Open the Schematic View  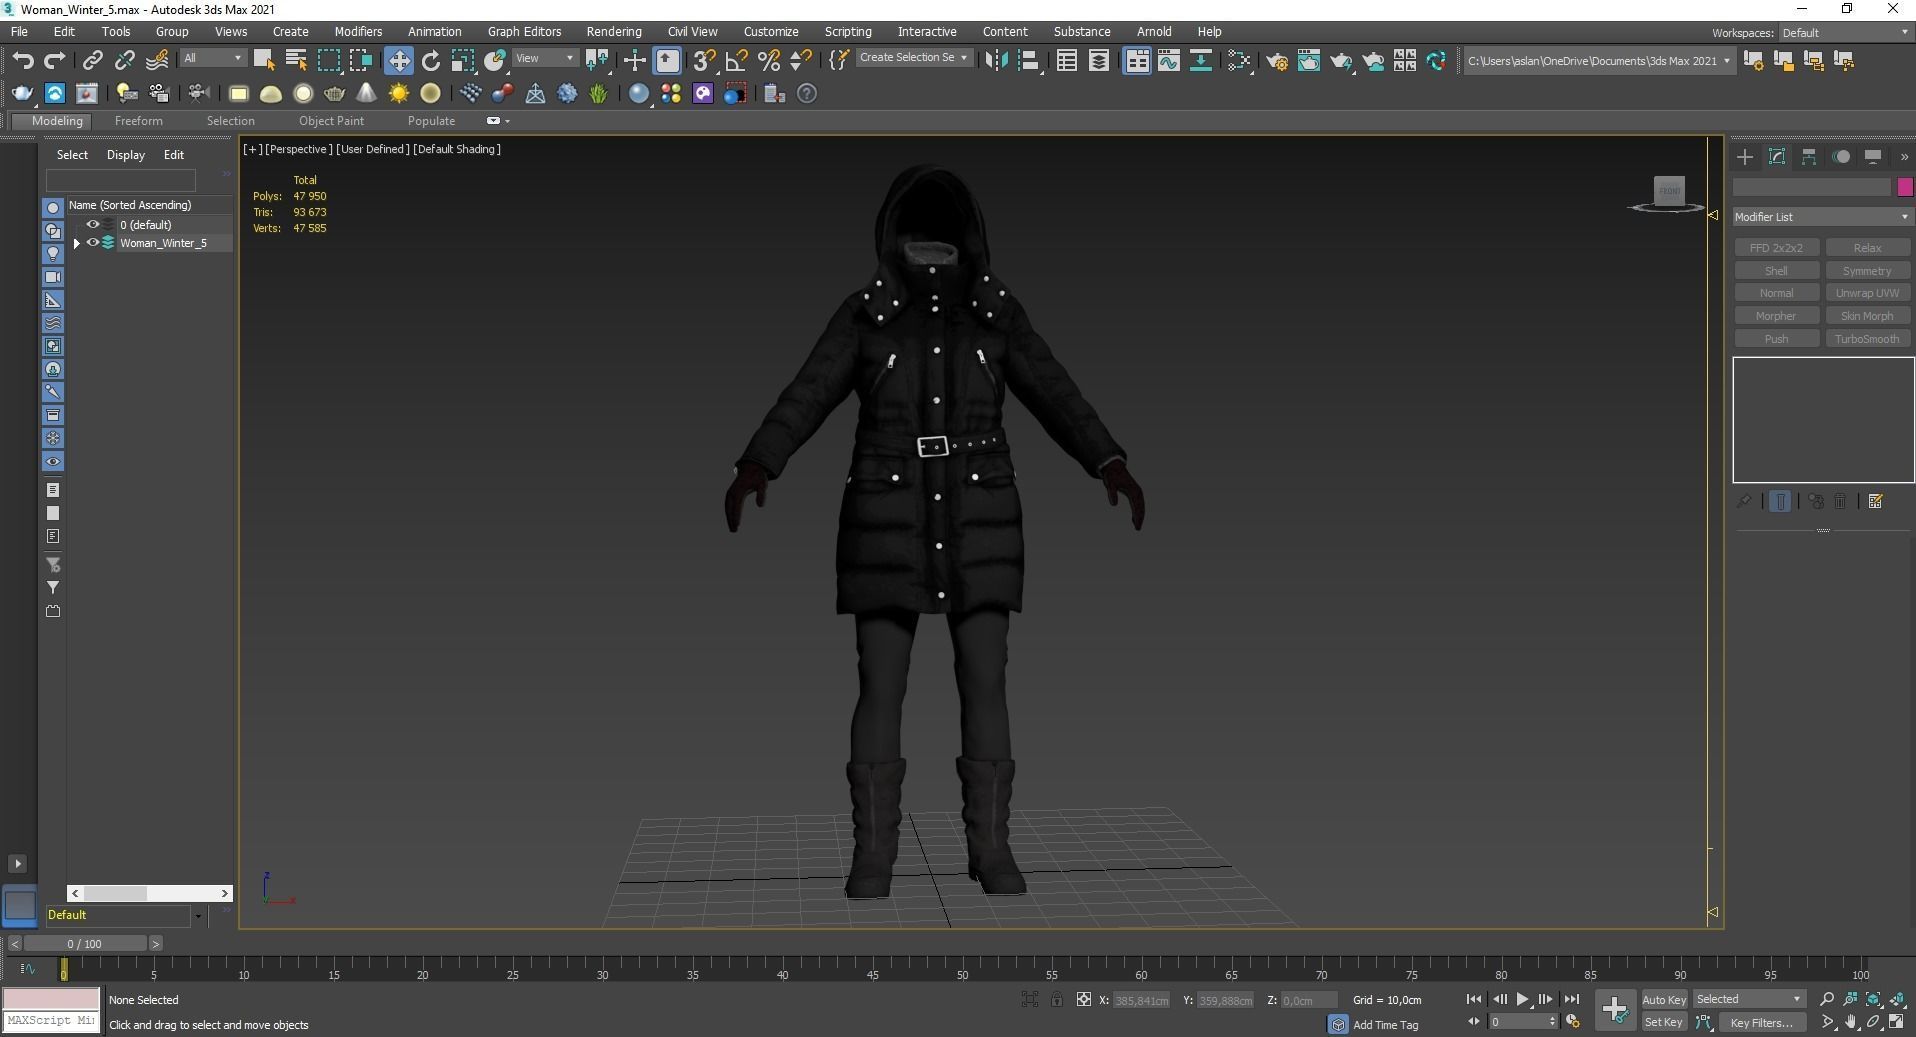coord(1201,61)
